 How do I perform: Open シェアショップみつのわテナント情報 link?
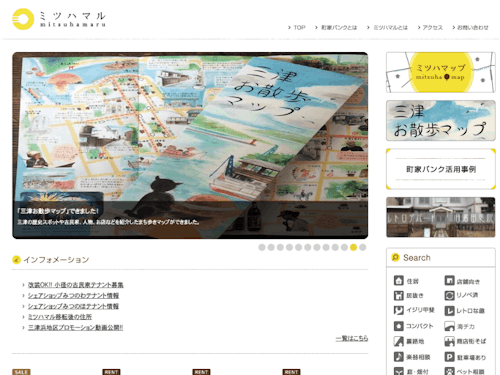point(73,296)
